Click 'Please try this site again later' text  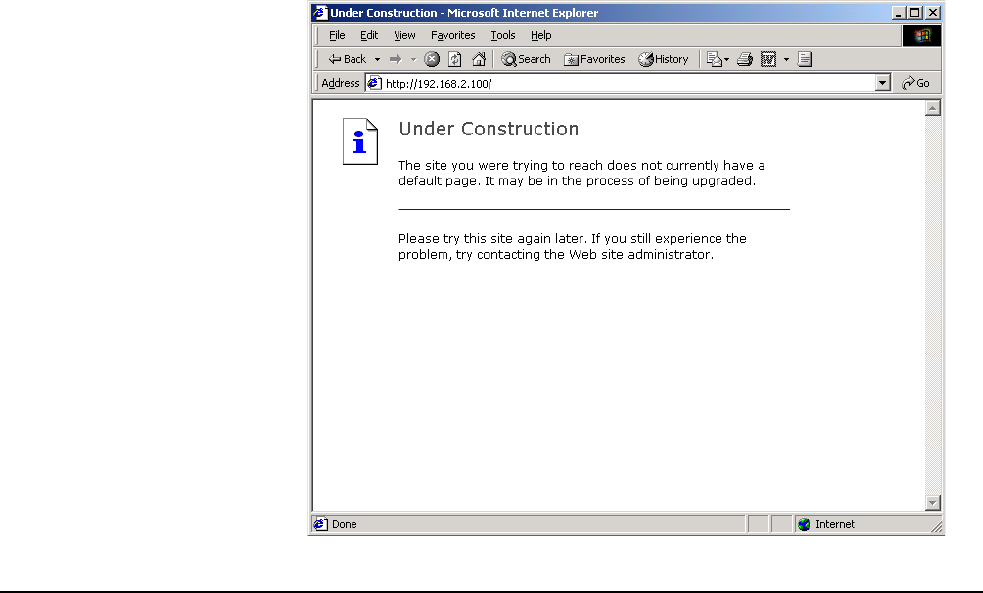coord(492,239)
